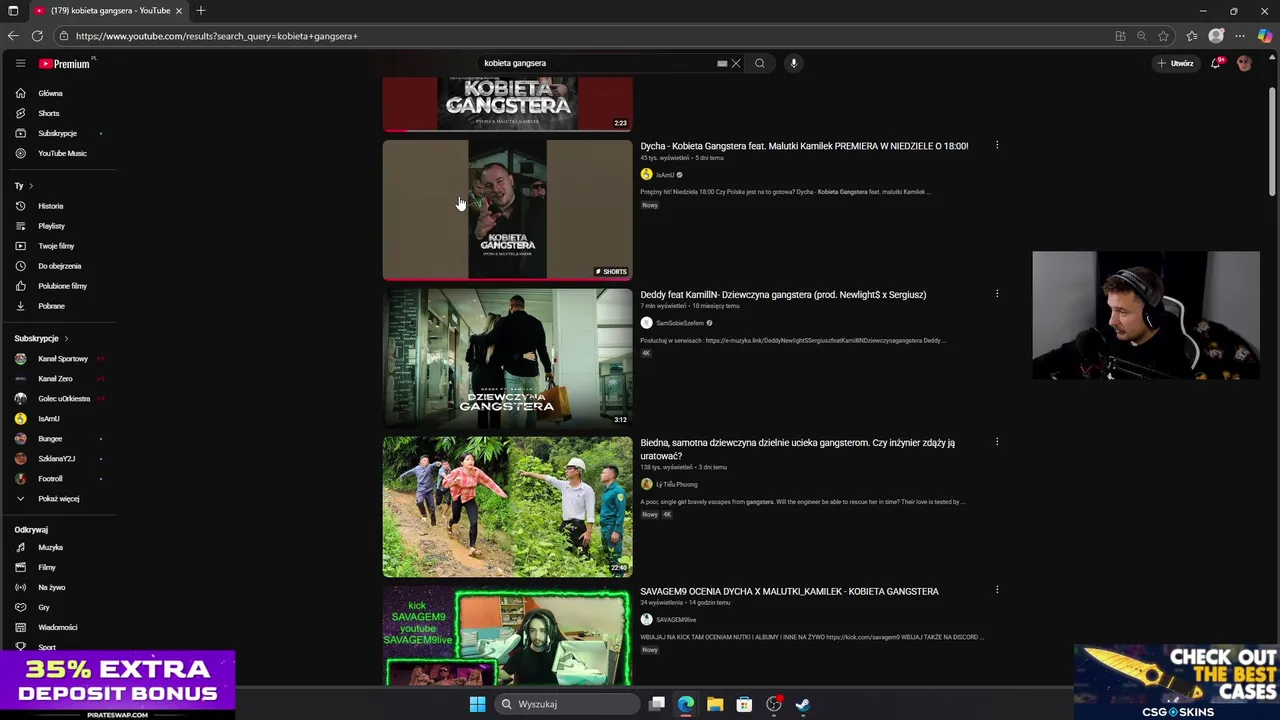Reload the page with the browser refresh button

[x=37, y=36]
